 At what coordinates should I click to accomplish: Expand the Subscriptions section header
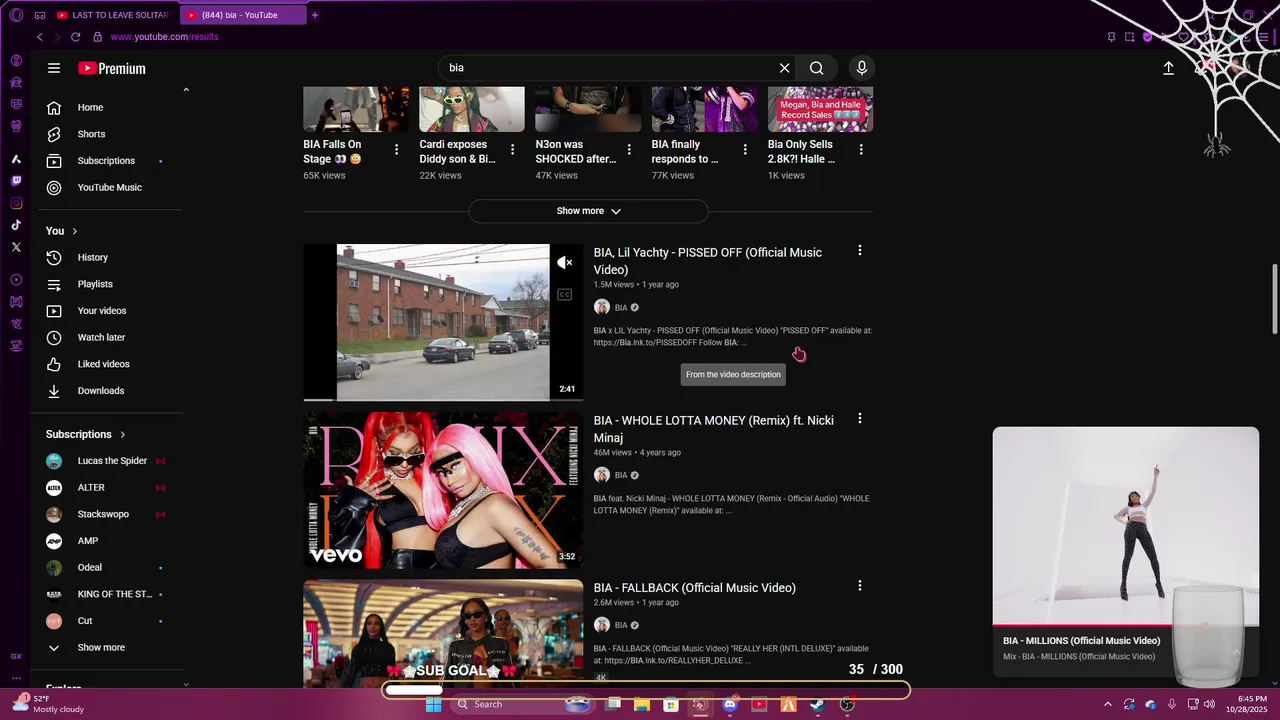[x=86, y=434]
